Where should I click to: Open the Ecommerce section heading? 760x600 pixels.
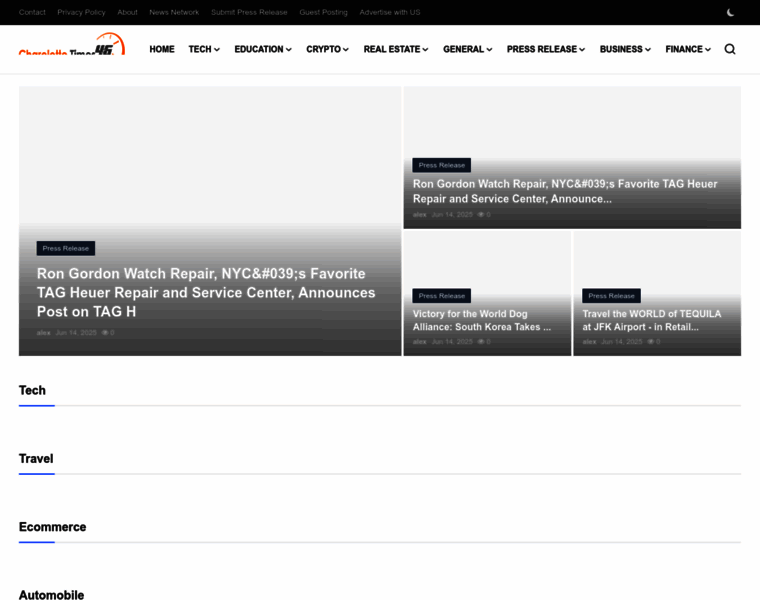coord(52,527)
